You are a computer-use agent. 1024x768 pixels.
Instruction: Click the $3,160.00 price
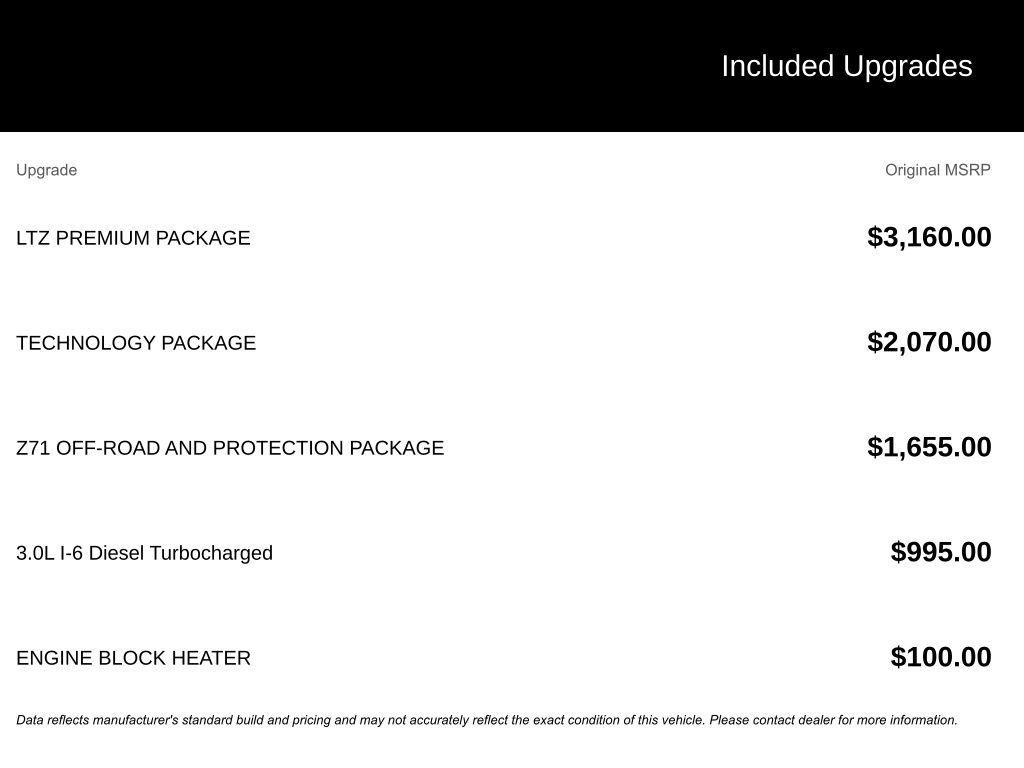pyautogui.click(x=929, y=237)
